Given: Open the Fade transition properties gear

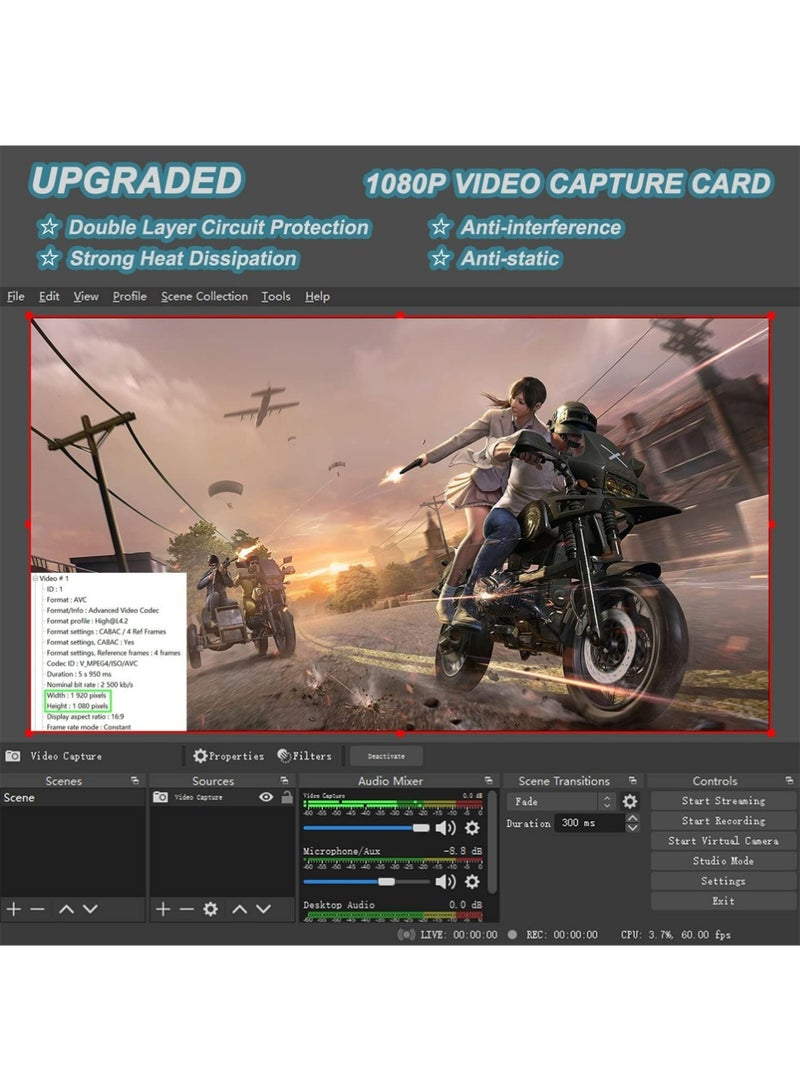Looking at the screenshot, I should 629,801.
